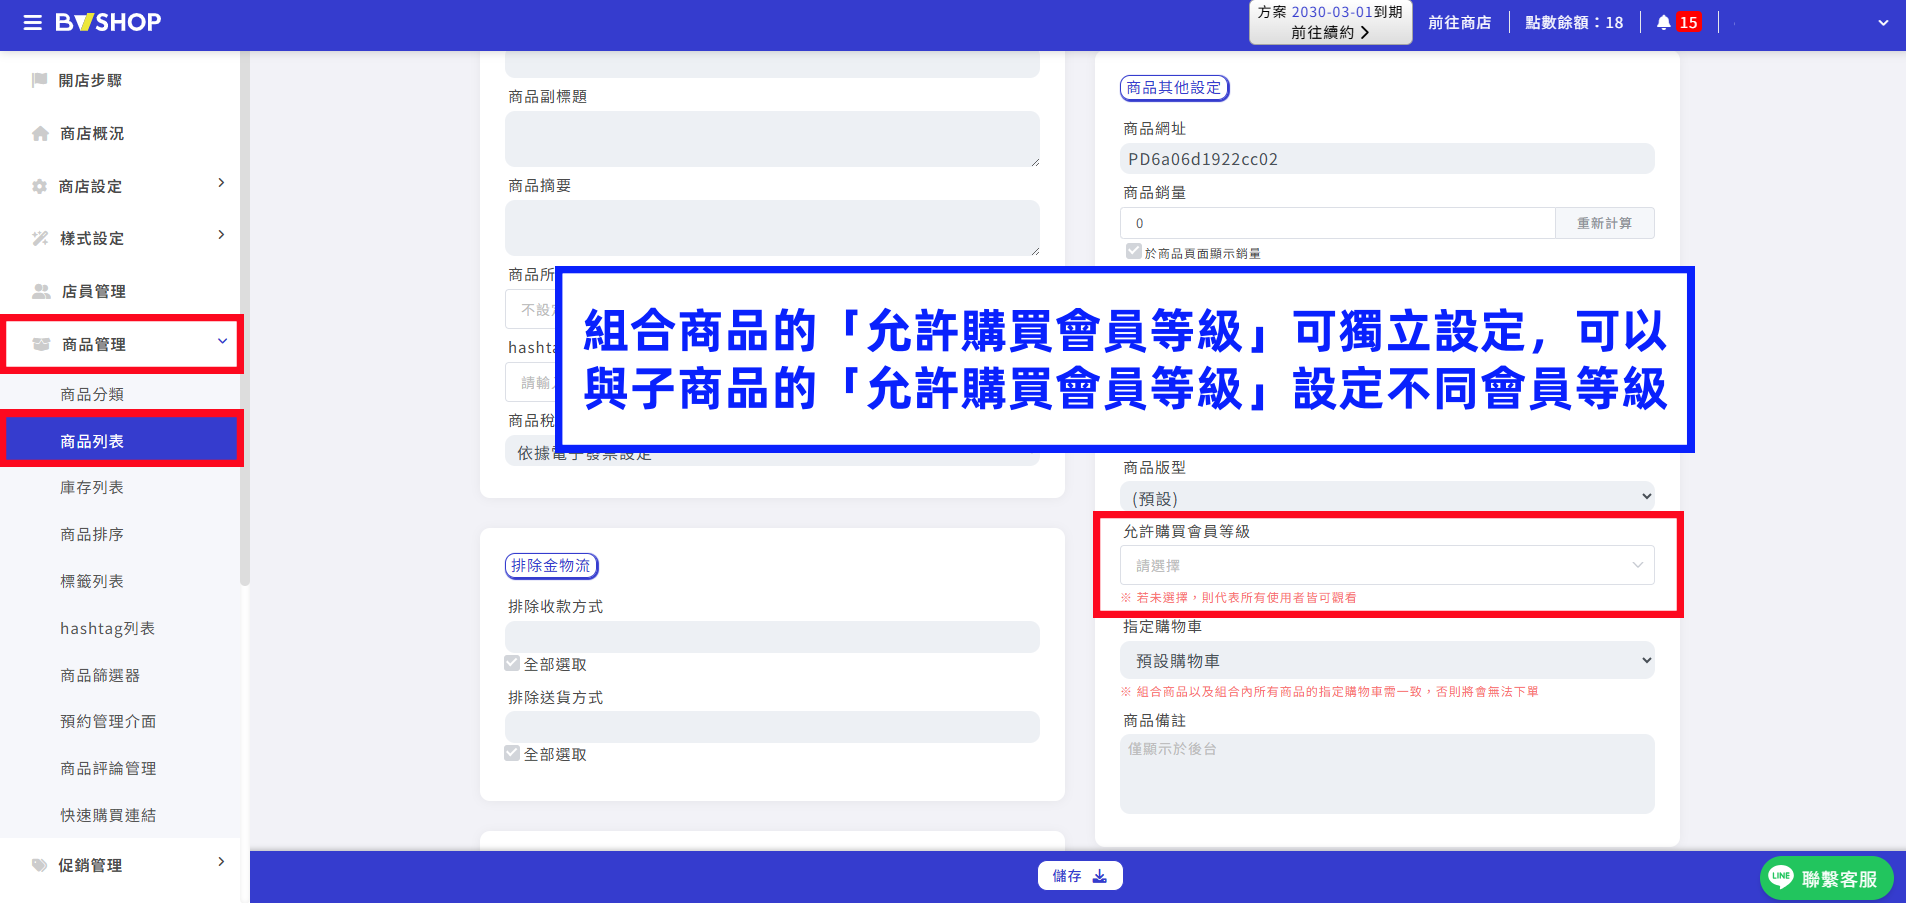Open notifications bell with 15 badge
Image resolution: width=1906 pixels, height=903 pixels.
point(1677,22)
